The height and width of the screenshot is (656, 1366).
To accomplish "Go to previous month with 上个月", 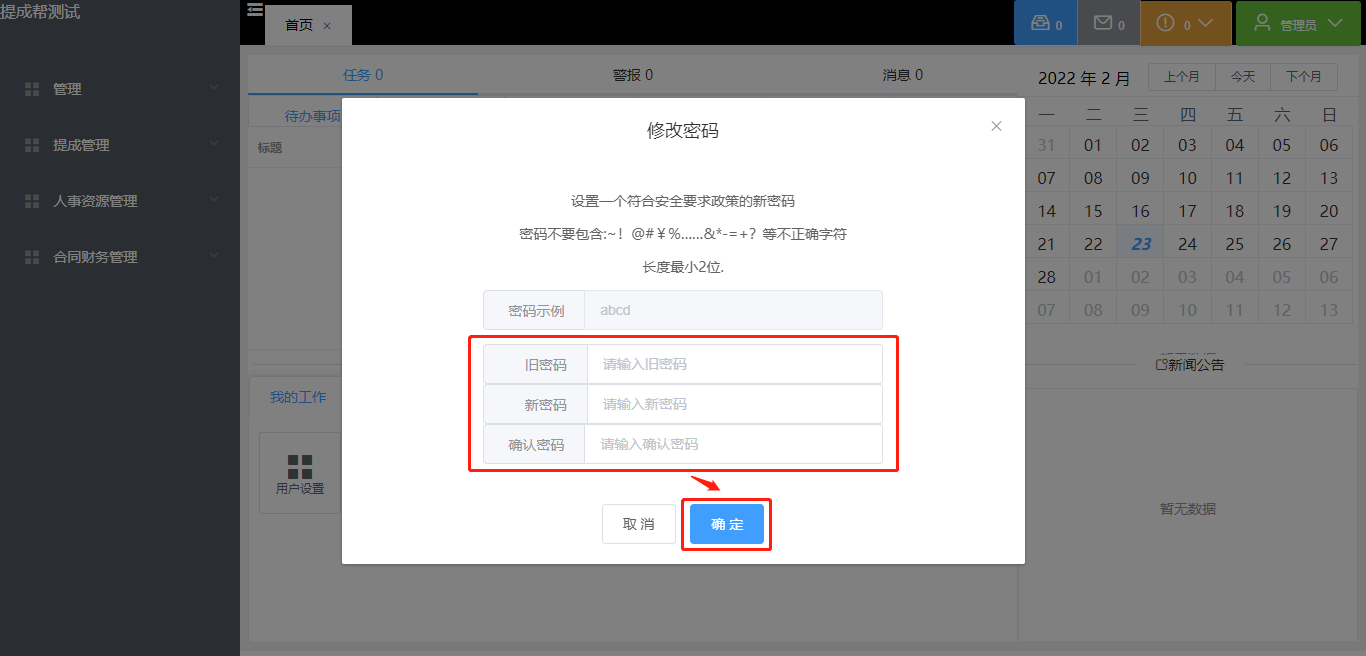I will pyautogui.click(x=1182, y=77).
